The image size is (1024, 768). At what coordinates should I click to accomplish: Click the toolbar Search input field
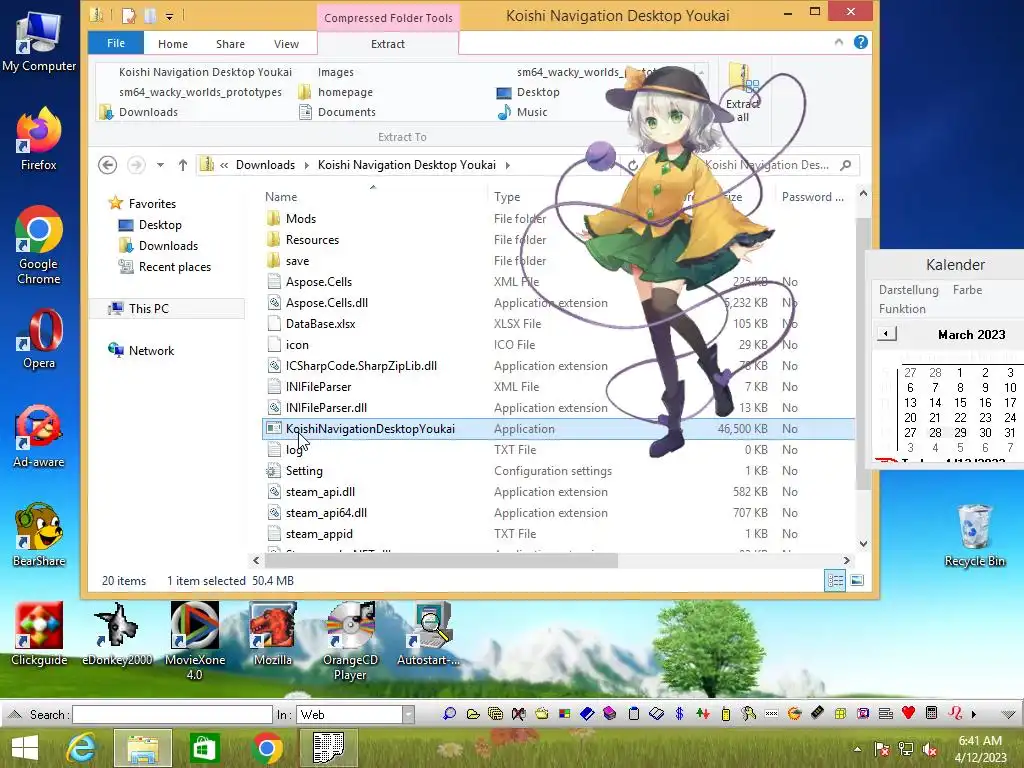172,714
